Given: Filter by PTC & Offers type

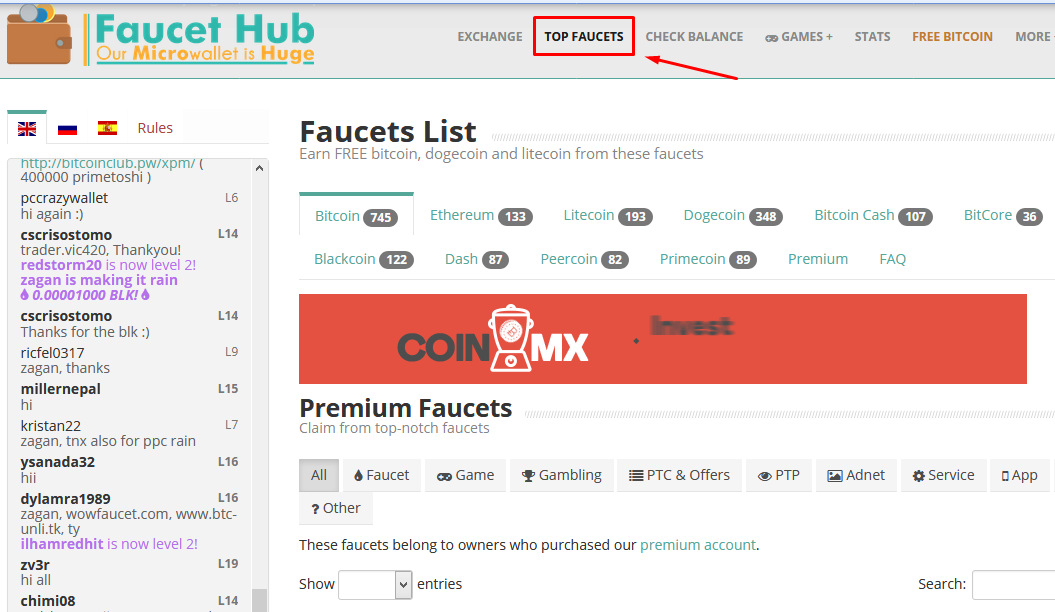Looking at the screenshot, I should coord(679,475).
